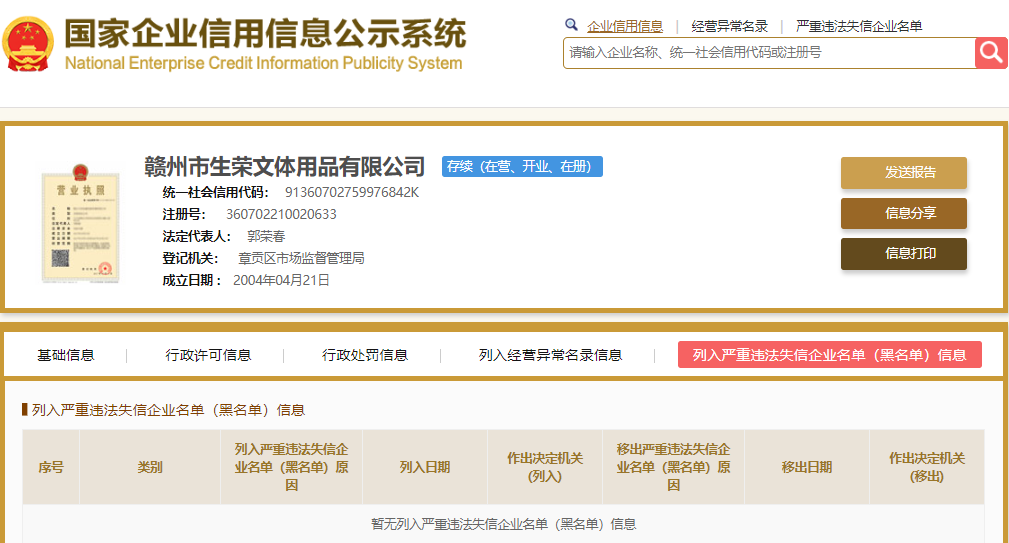This screenshot has height=543, width=1009.
Task: Select the 严重违法失信企业名单 search option
Action: (x=859, y=26)
